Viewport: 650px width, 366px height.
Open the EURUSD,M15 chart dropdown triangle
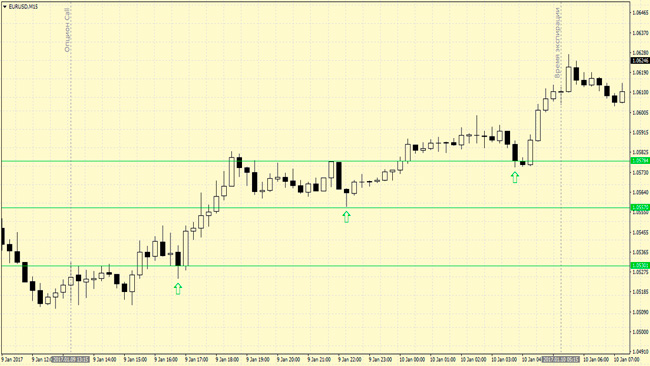pyautogui.click(x=5, y=7)
